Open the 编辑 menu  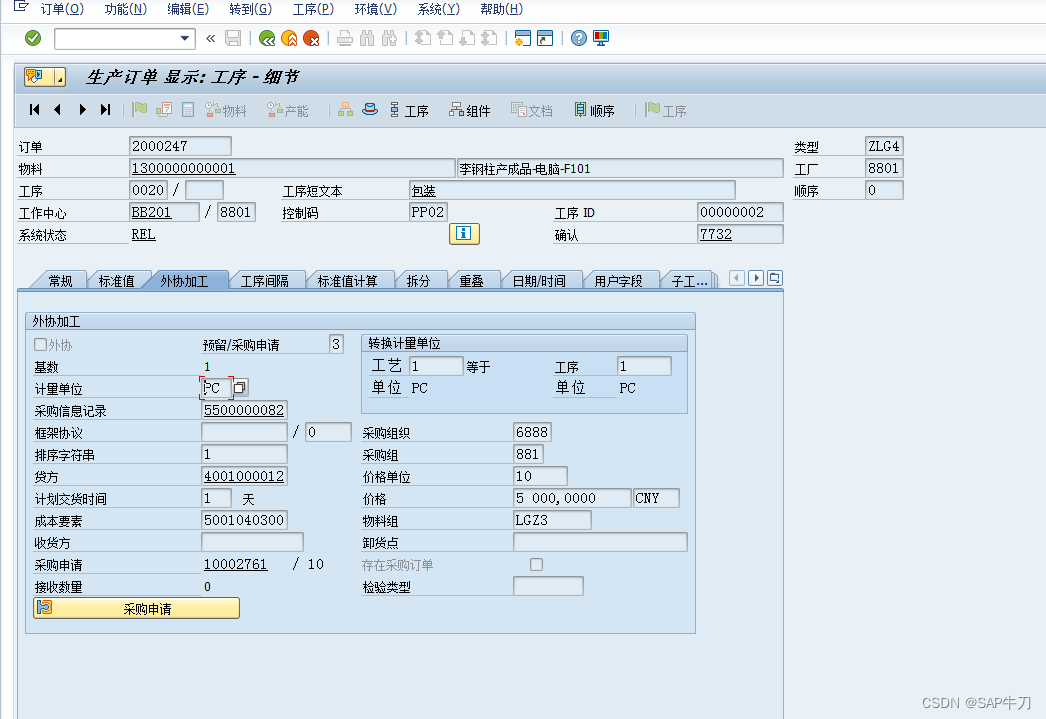(x=188, y=9)
